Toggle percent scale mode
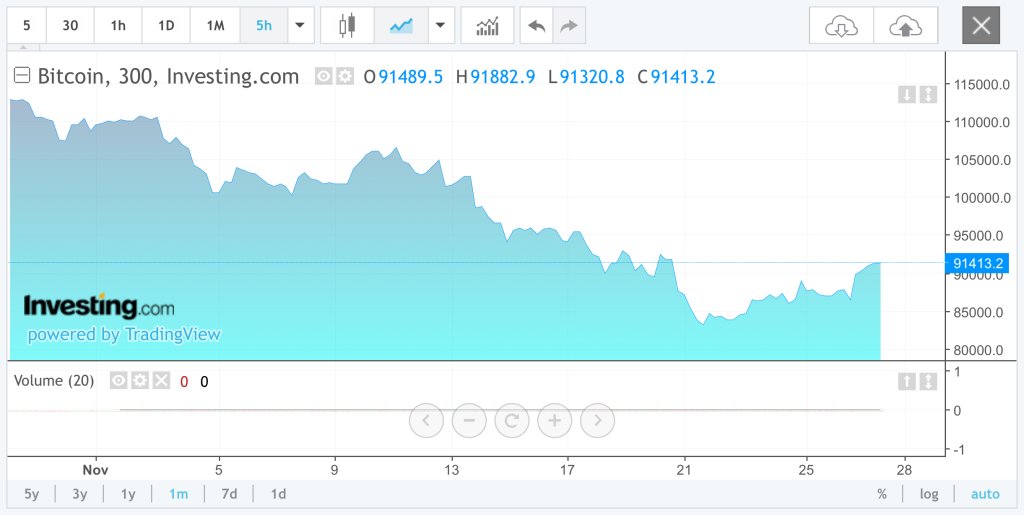Viewport: 1024px width, 528px height. [x=882, y=494]
